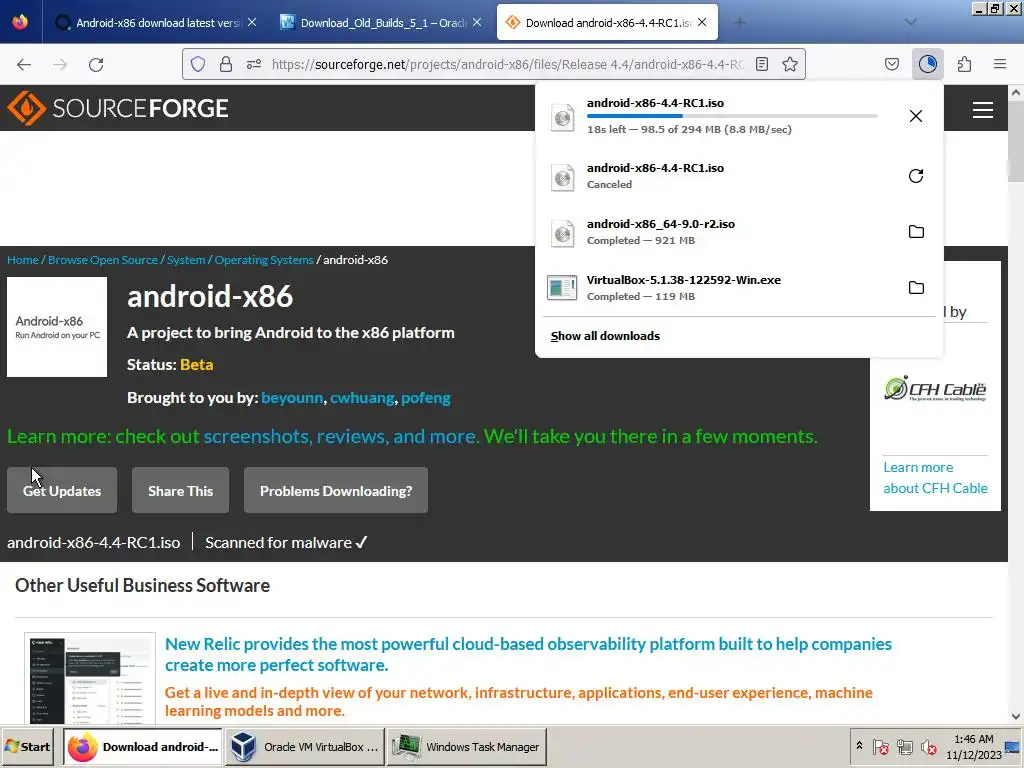Click the Action Center flag tray icon
Image resolution: width=1024 pixels, height=768 pixels.
point(880,746)
